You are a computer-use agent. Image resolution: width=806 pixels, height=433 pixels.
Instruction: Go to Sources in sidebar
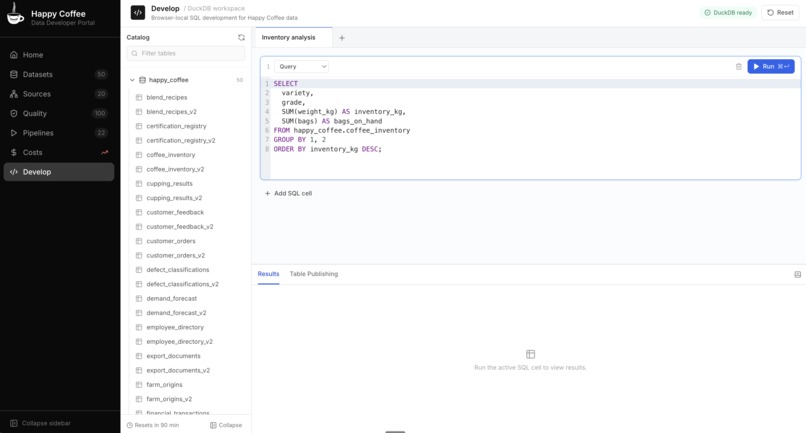click(59, 94)
